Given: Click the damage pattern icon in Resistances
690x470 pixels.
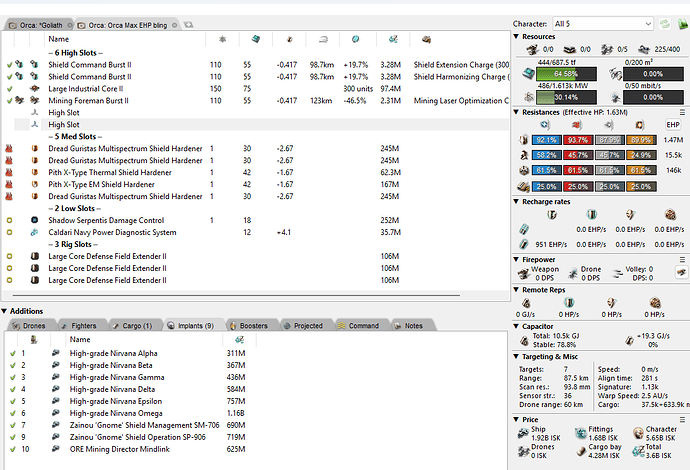Looking at the screenshot, I should click(523, 187).
